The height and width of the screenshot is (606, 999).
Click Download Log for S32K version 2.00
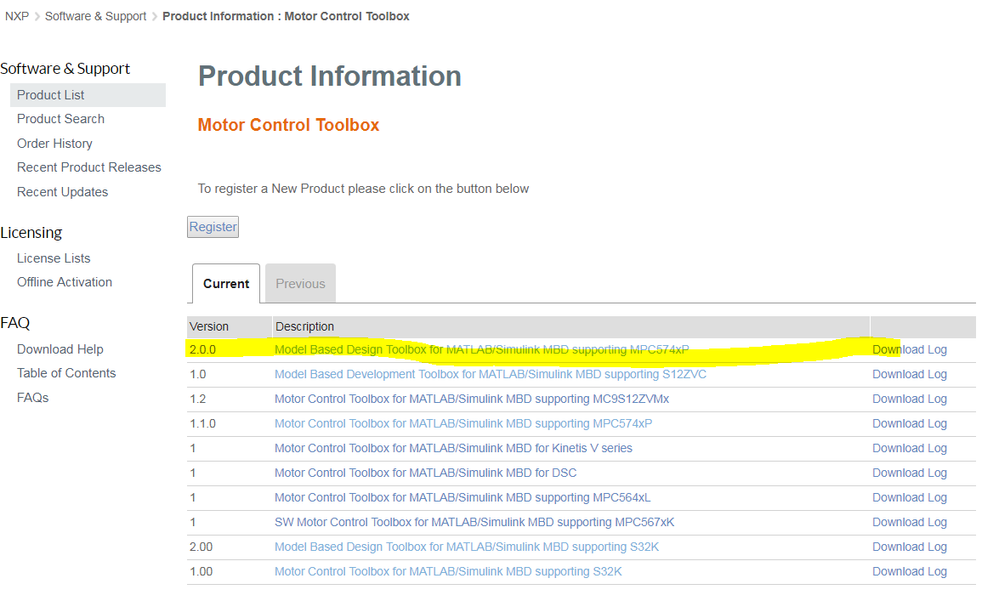tap(909, 547)
